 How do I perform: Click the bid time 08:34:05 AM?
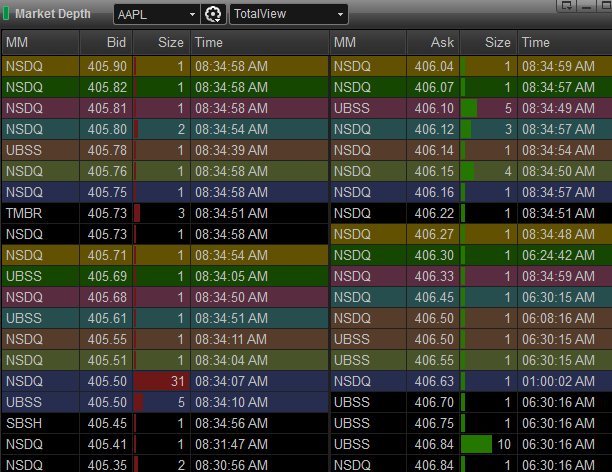pos(231,277)
